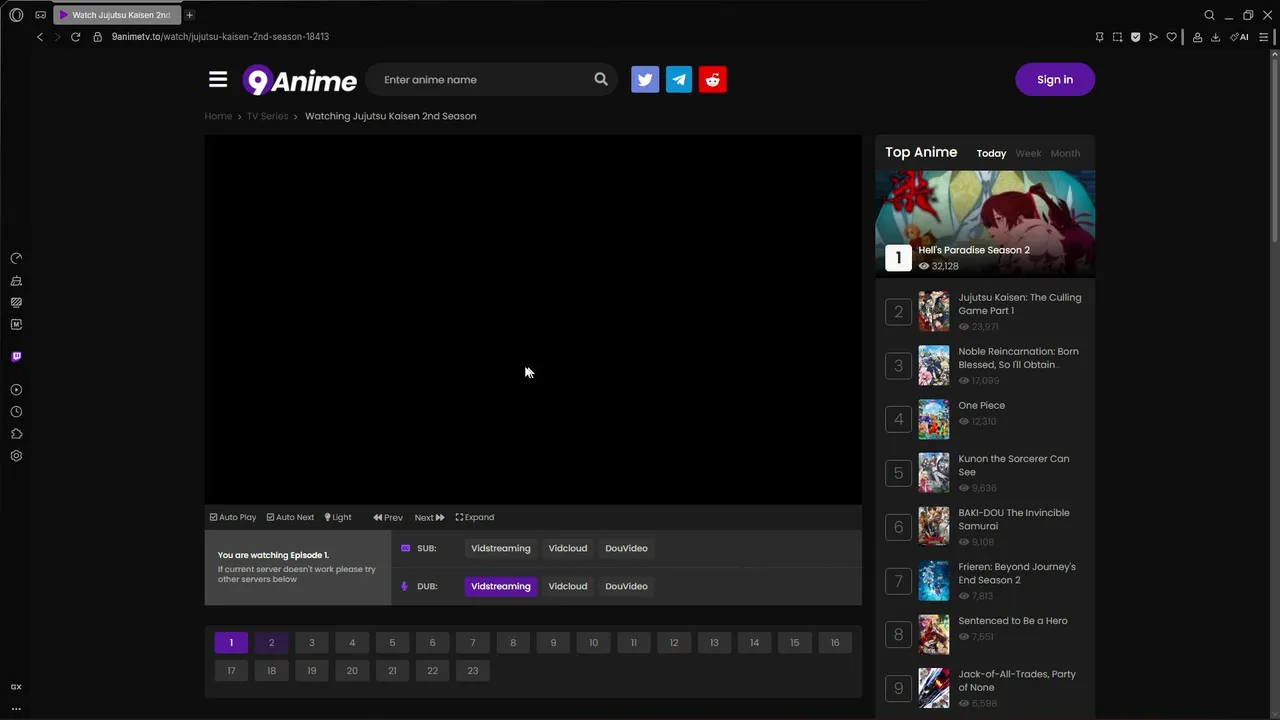Click the send flow arrow icon
1280x720 pixels.
pos(1153,37)
